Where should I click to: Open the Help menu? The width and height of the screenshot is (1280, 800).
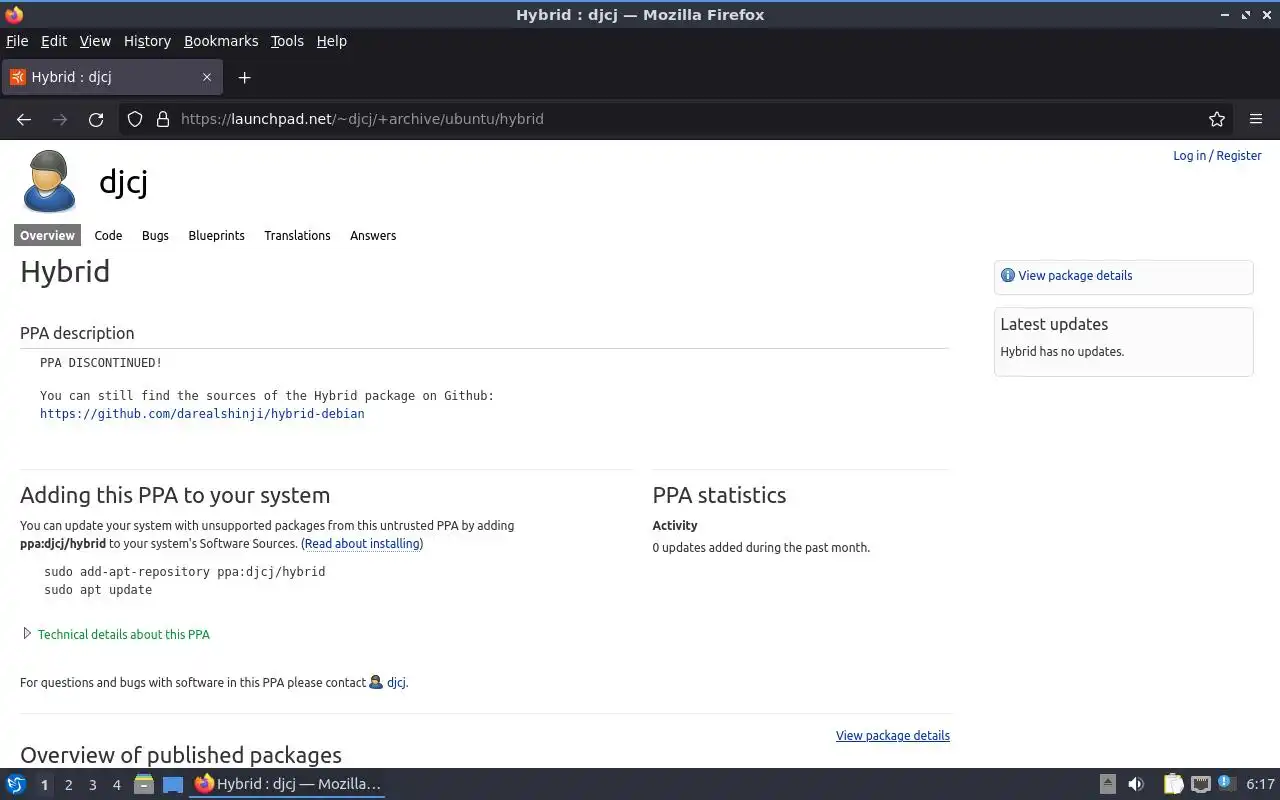(x=332, y=41)
